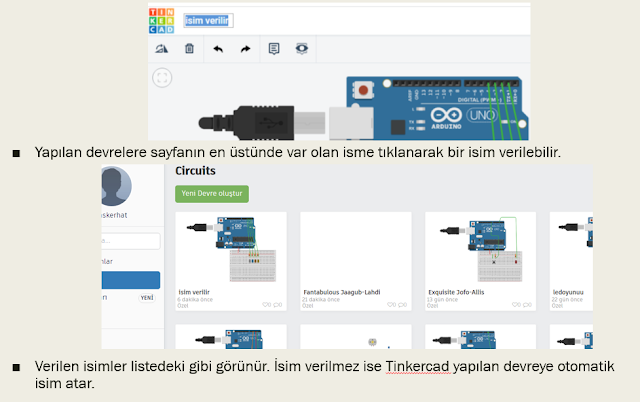640x402 pixels.
Task: Click the Arduino reset button
Action: coord(363,90)
